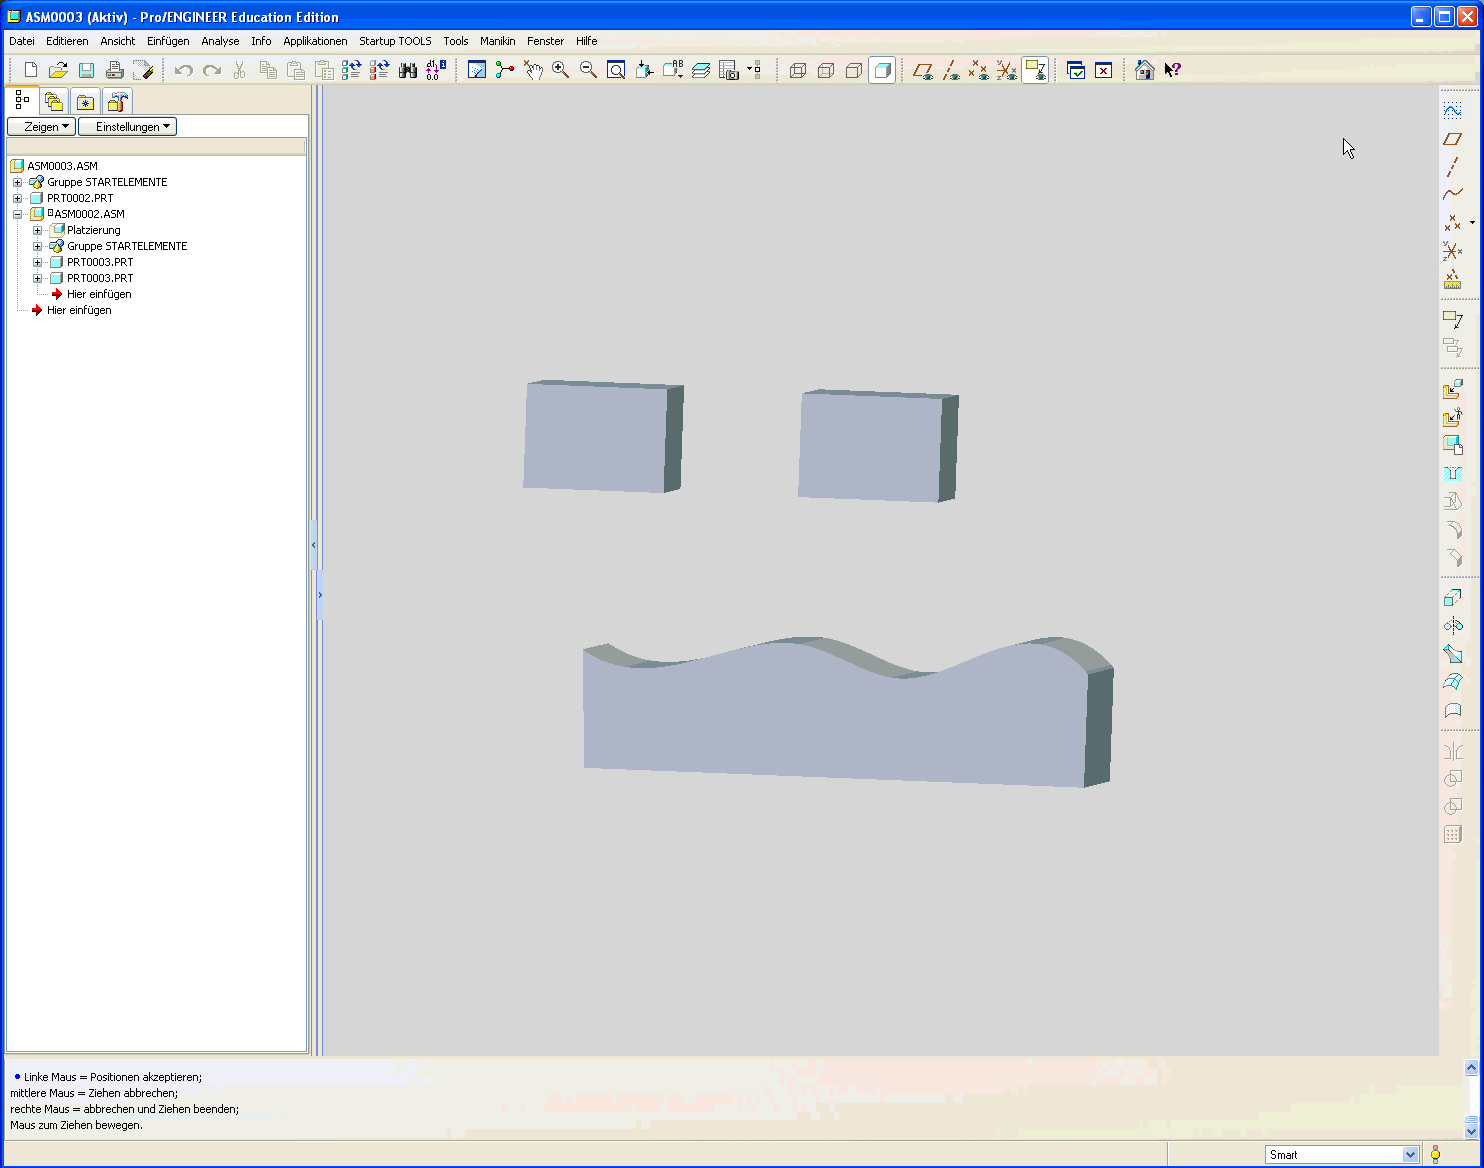Image resolution: width=1484 pixels, height=1168 pixels.
Task: Open the Fenster menu
Action: [x=546, y=41]
